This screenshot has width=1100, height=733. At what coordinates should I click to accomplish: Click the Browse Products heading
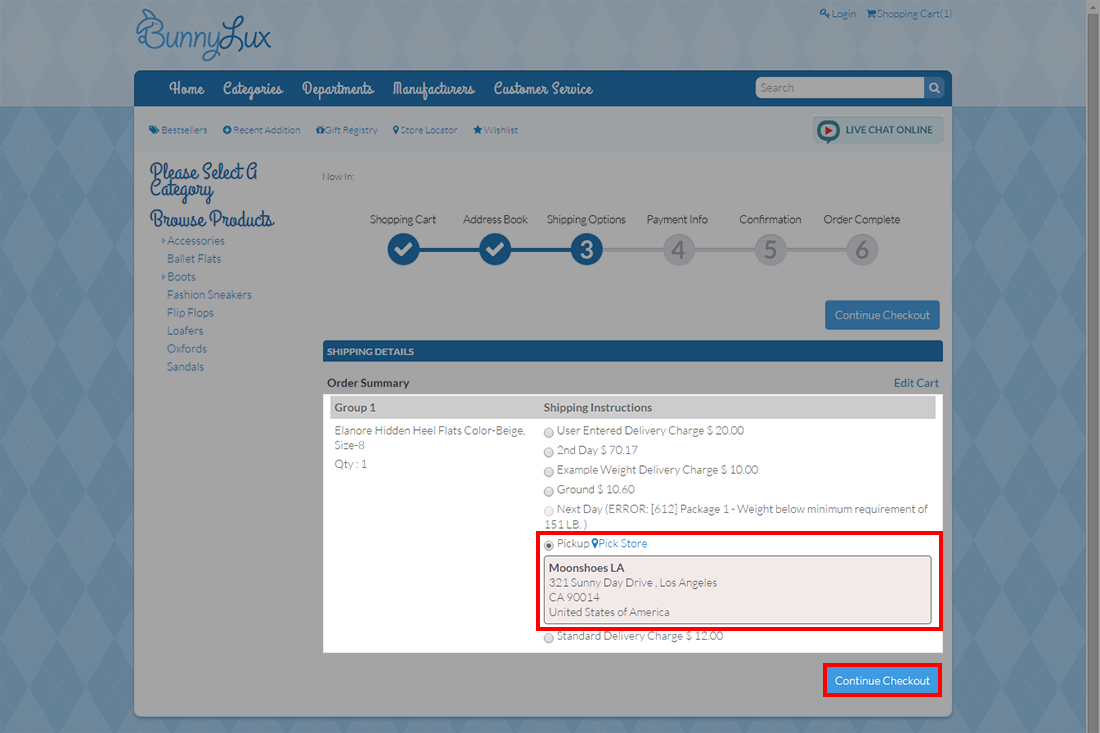pos(212,219)
